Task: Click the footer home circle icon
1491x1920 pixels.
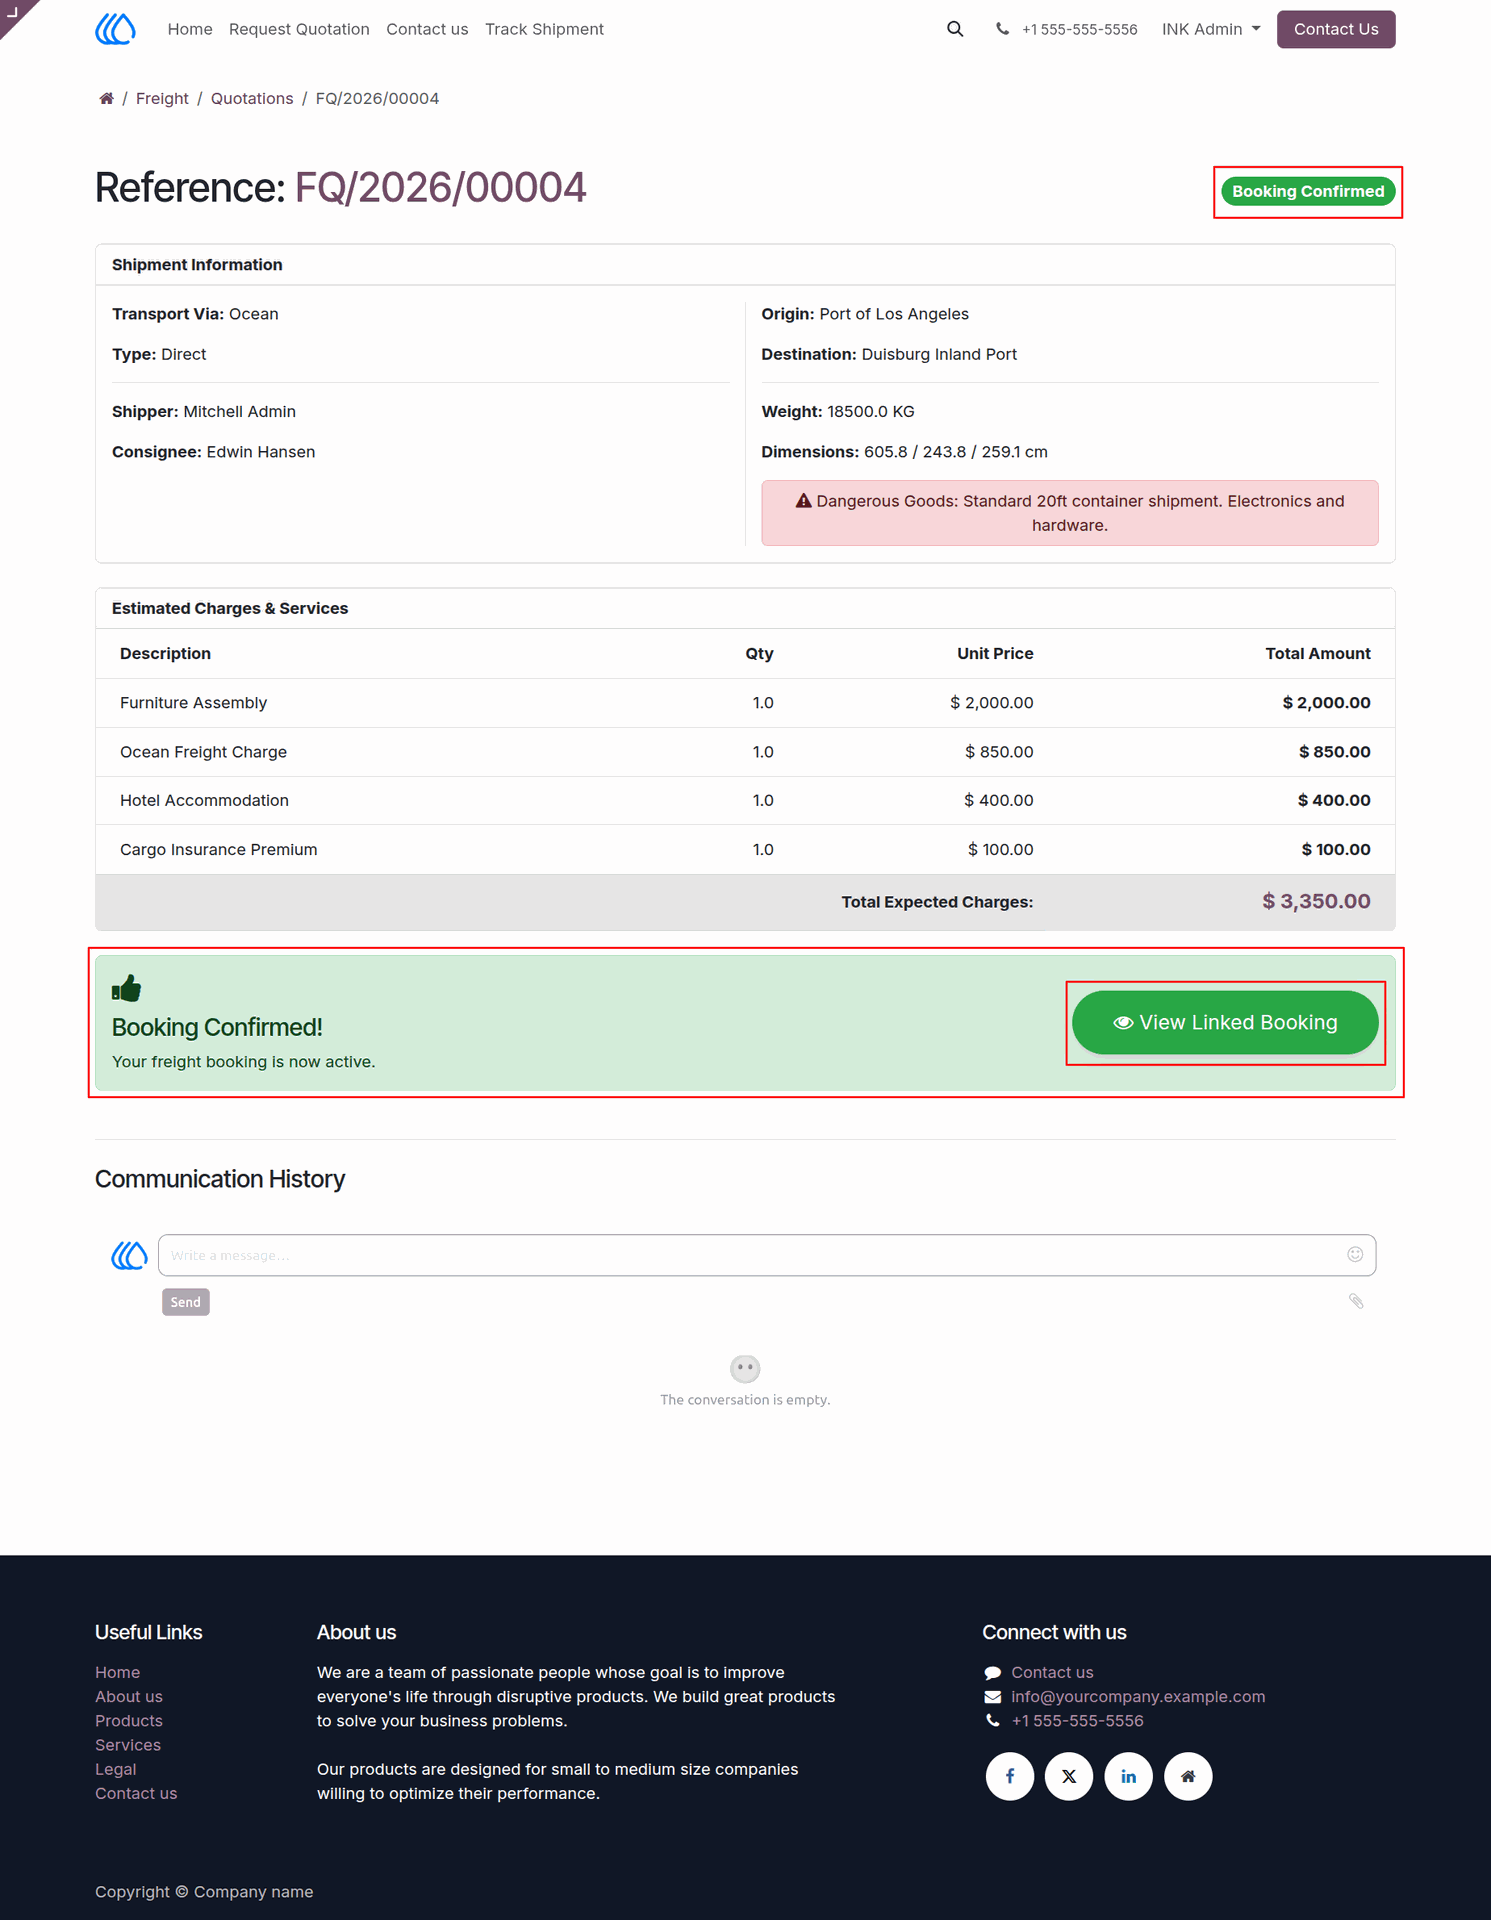Action: click(1188, 1776)
